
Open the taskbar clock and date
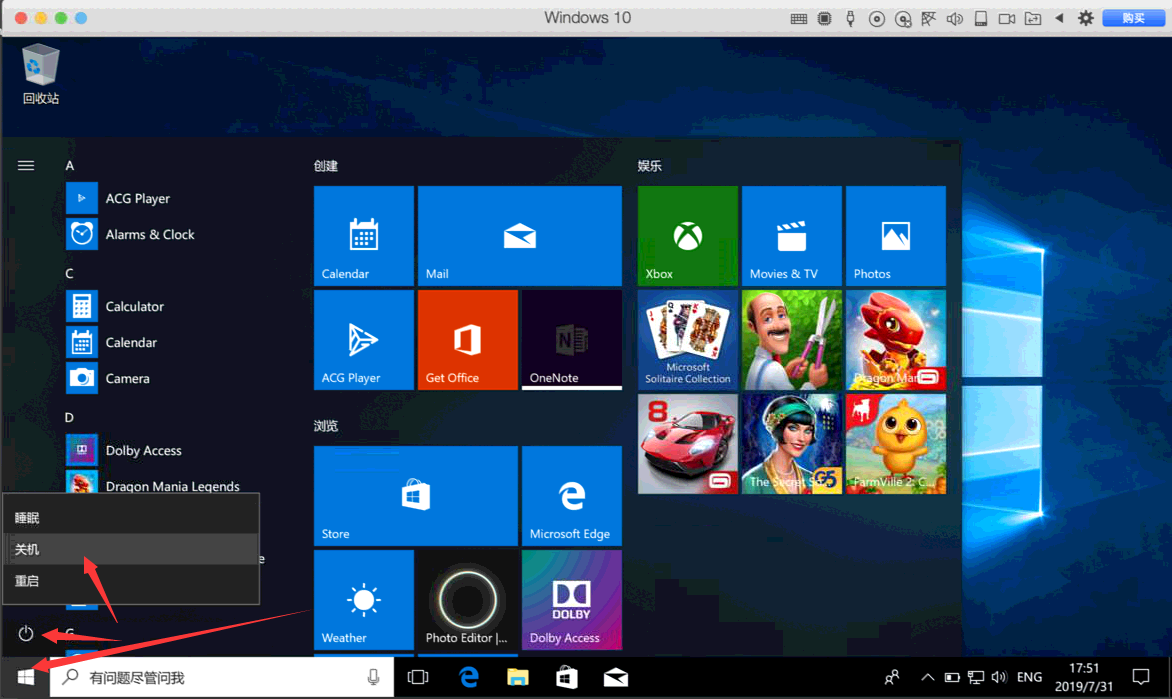1084,677
